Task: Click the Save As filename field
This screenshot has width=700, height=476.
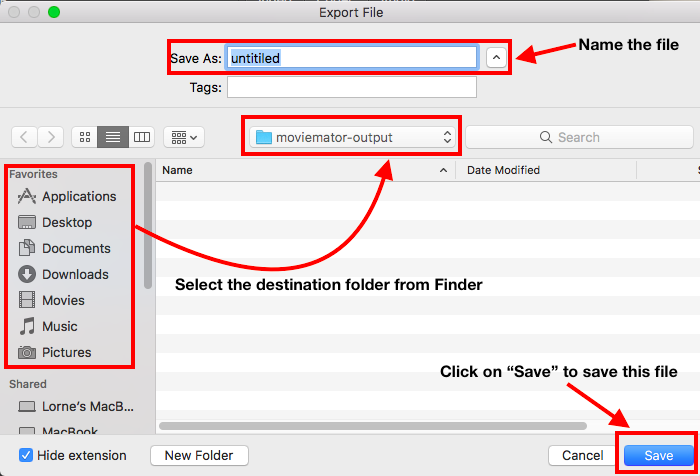Action: coord(352,58)
